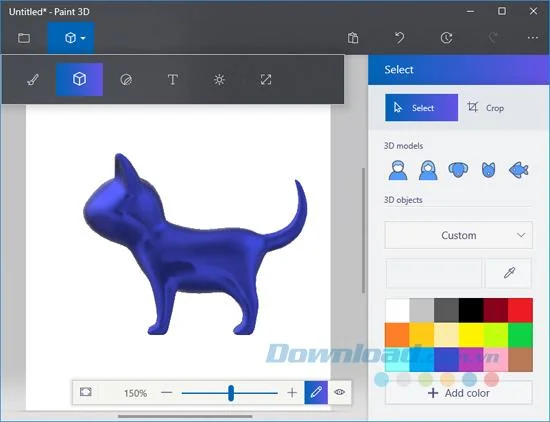Expand the 3D tools dropdown in title bar
Viewport: 550px width, 422px height.
(71, 38)
